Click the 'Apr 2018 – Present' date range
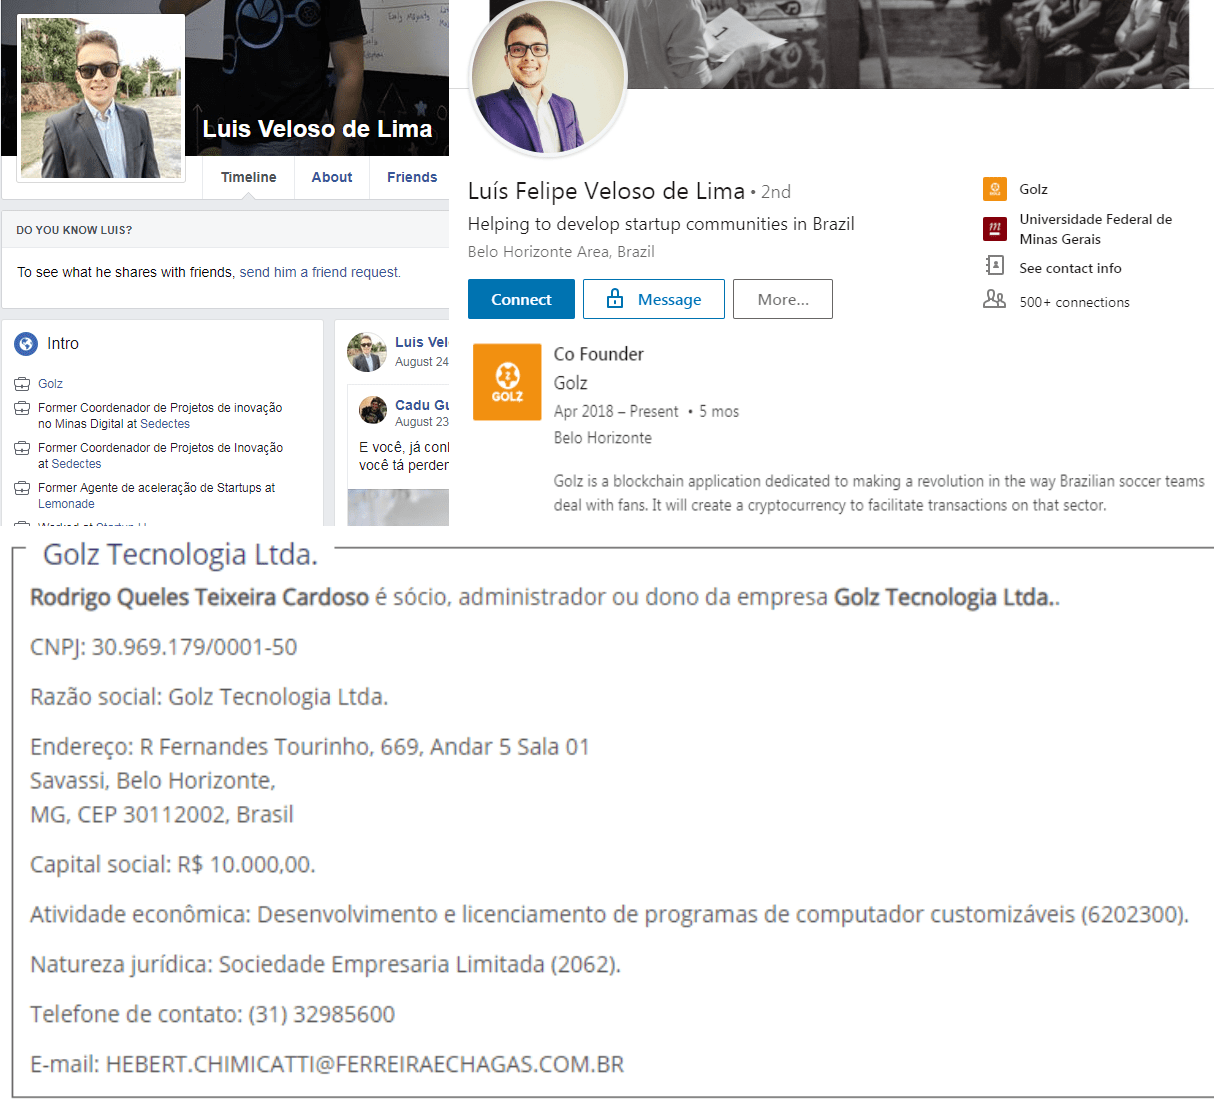Viewport: 1214px width, 1102px height. click(x=616, y=412)
